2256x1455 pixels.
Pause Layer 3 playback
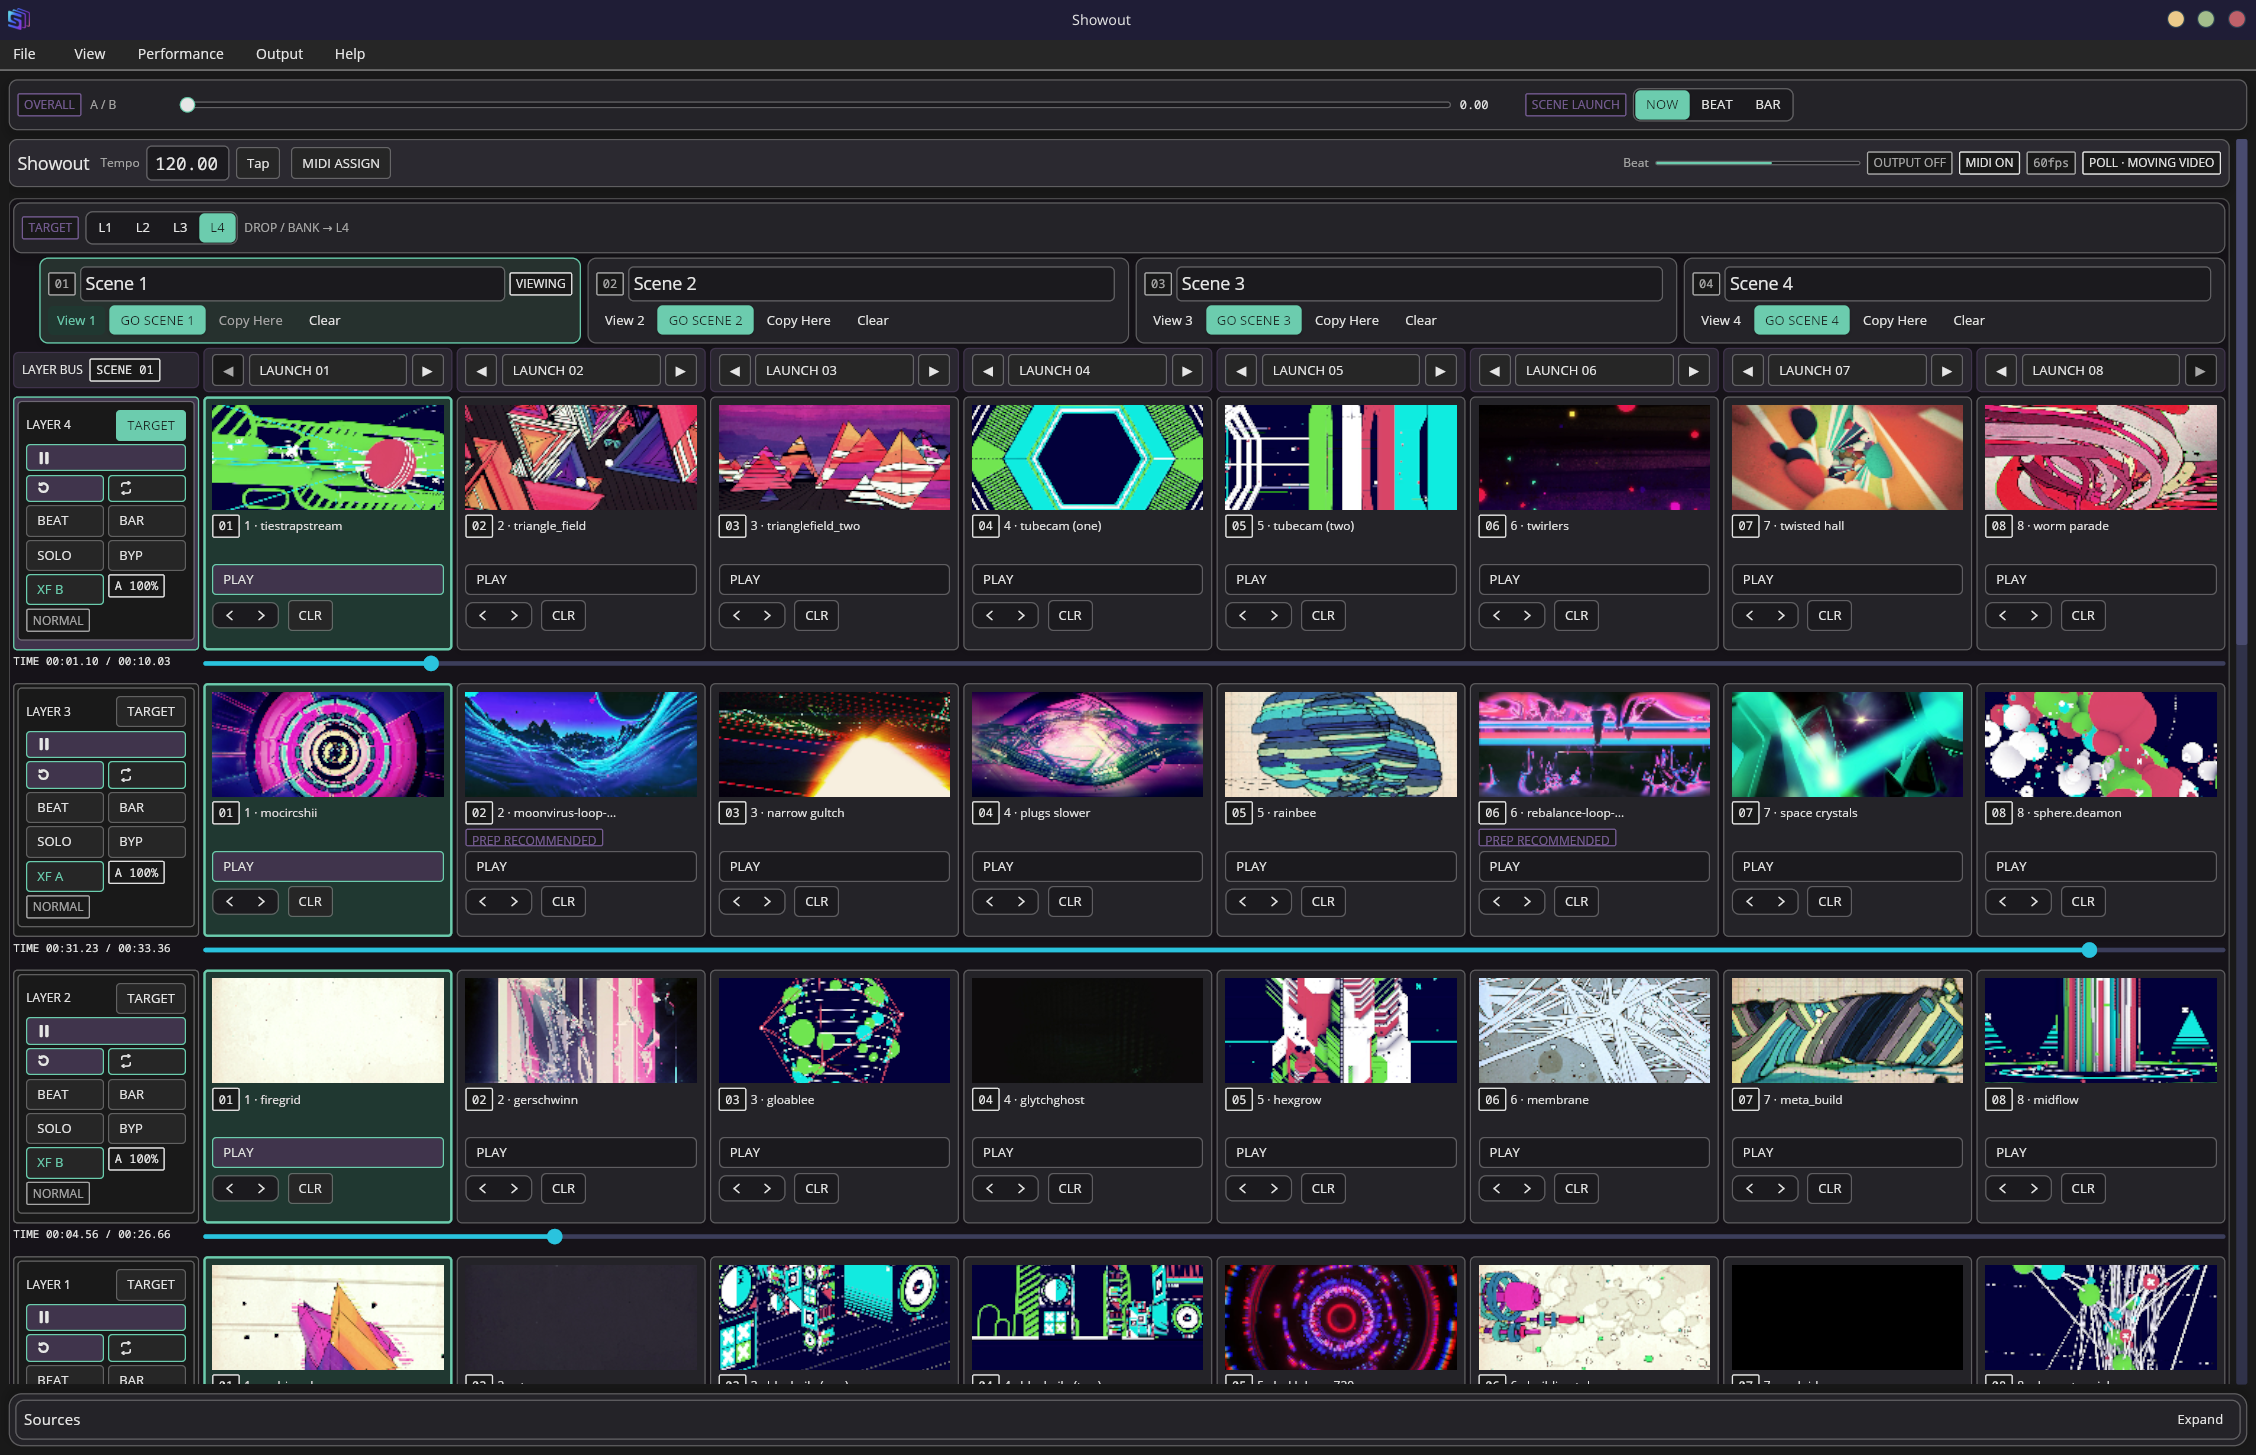[105, 744]
